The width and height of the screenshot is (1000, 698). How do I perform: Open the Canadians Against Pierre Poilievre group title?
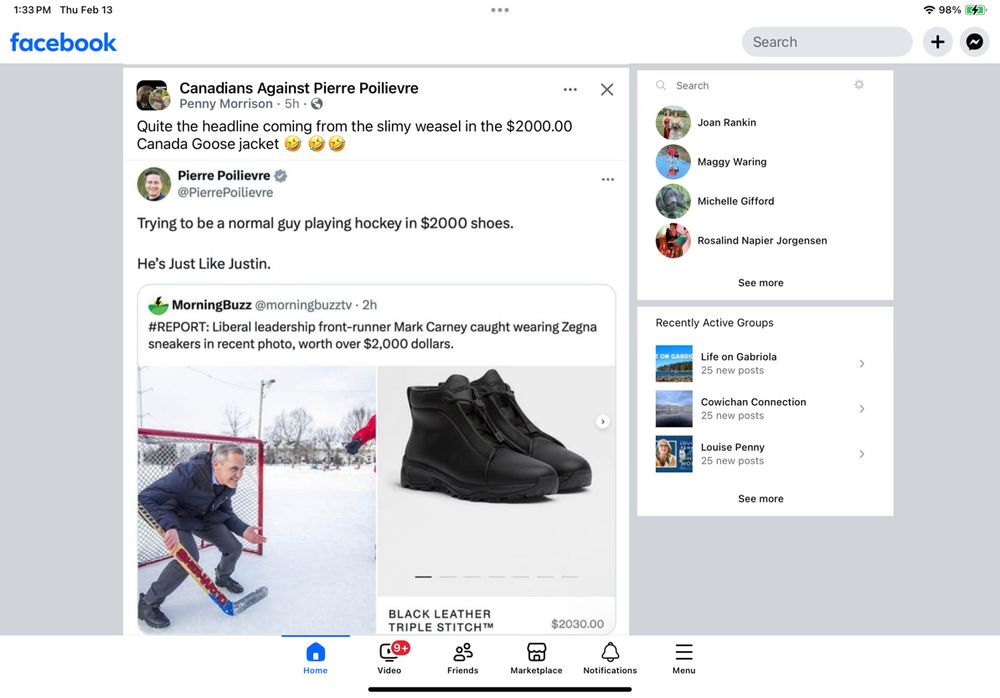(298, 88)
